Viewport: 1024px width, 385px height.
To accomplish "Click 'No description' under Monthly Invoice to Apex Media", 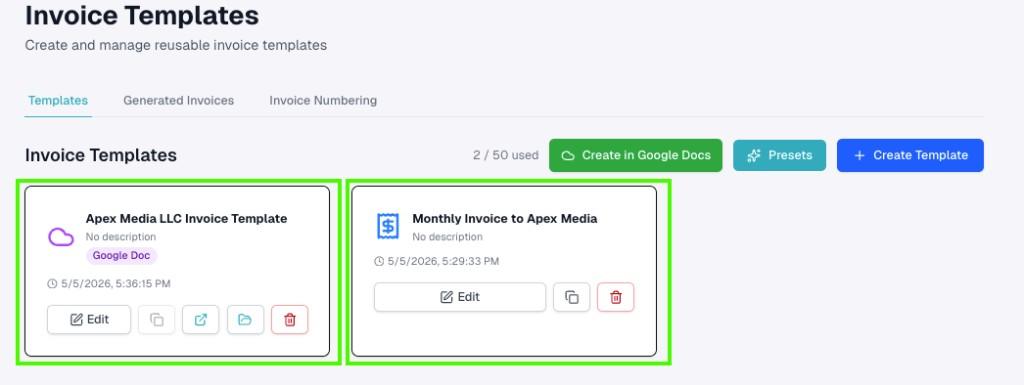I will point(447,237).
